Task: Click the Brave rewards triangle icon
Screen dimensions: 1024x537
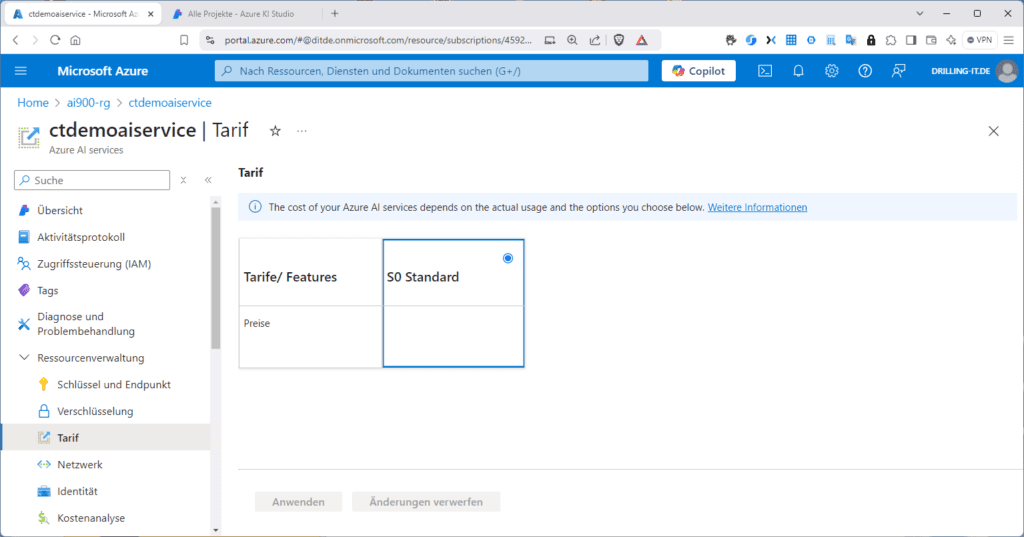Action: point(642,40)
